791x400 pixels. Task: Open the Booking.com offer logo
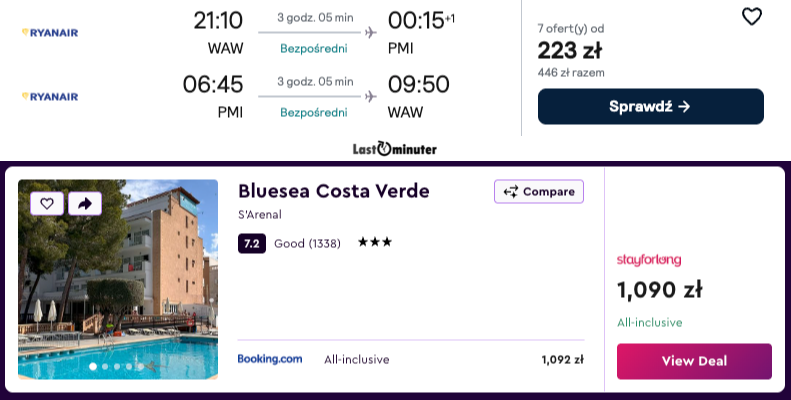pos(270,359)
